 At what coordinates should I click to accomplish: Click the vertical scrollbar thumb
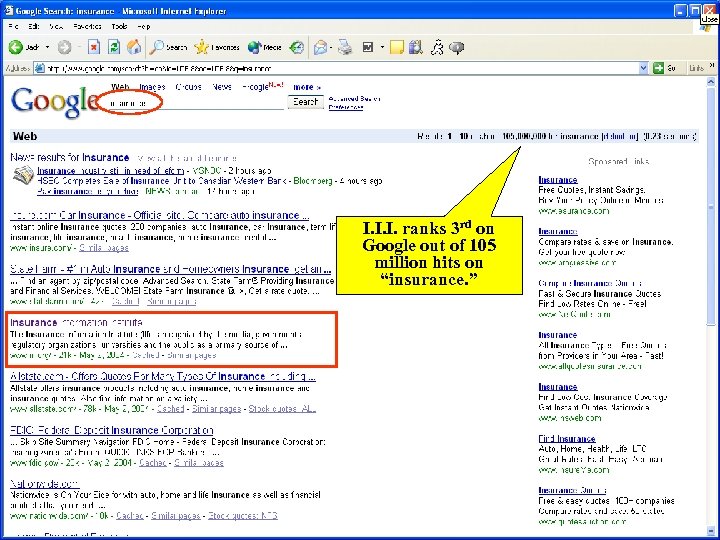[x=710, y=207]
